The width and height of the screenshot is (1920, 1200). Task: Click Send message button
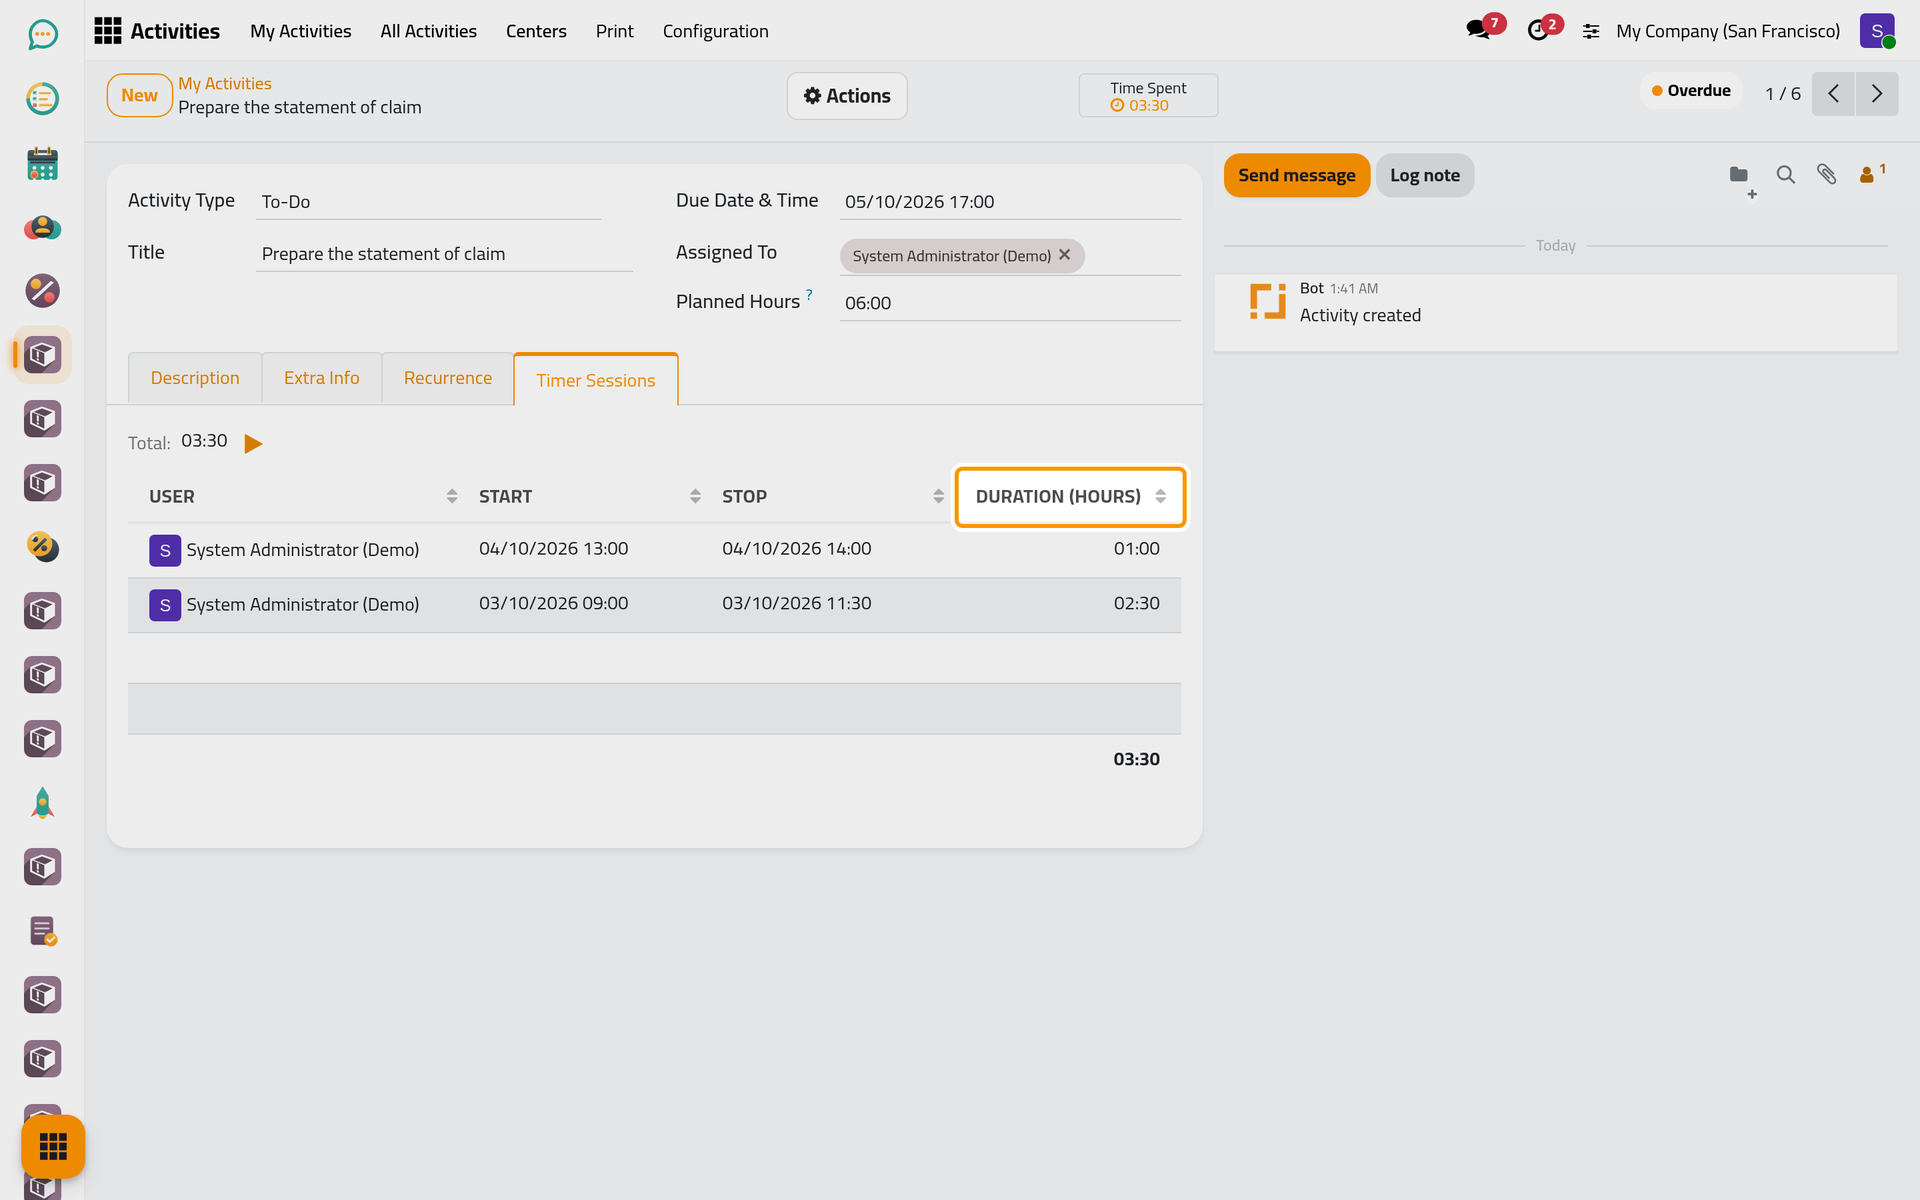(1297, 175)
